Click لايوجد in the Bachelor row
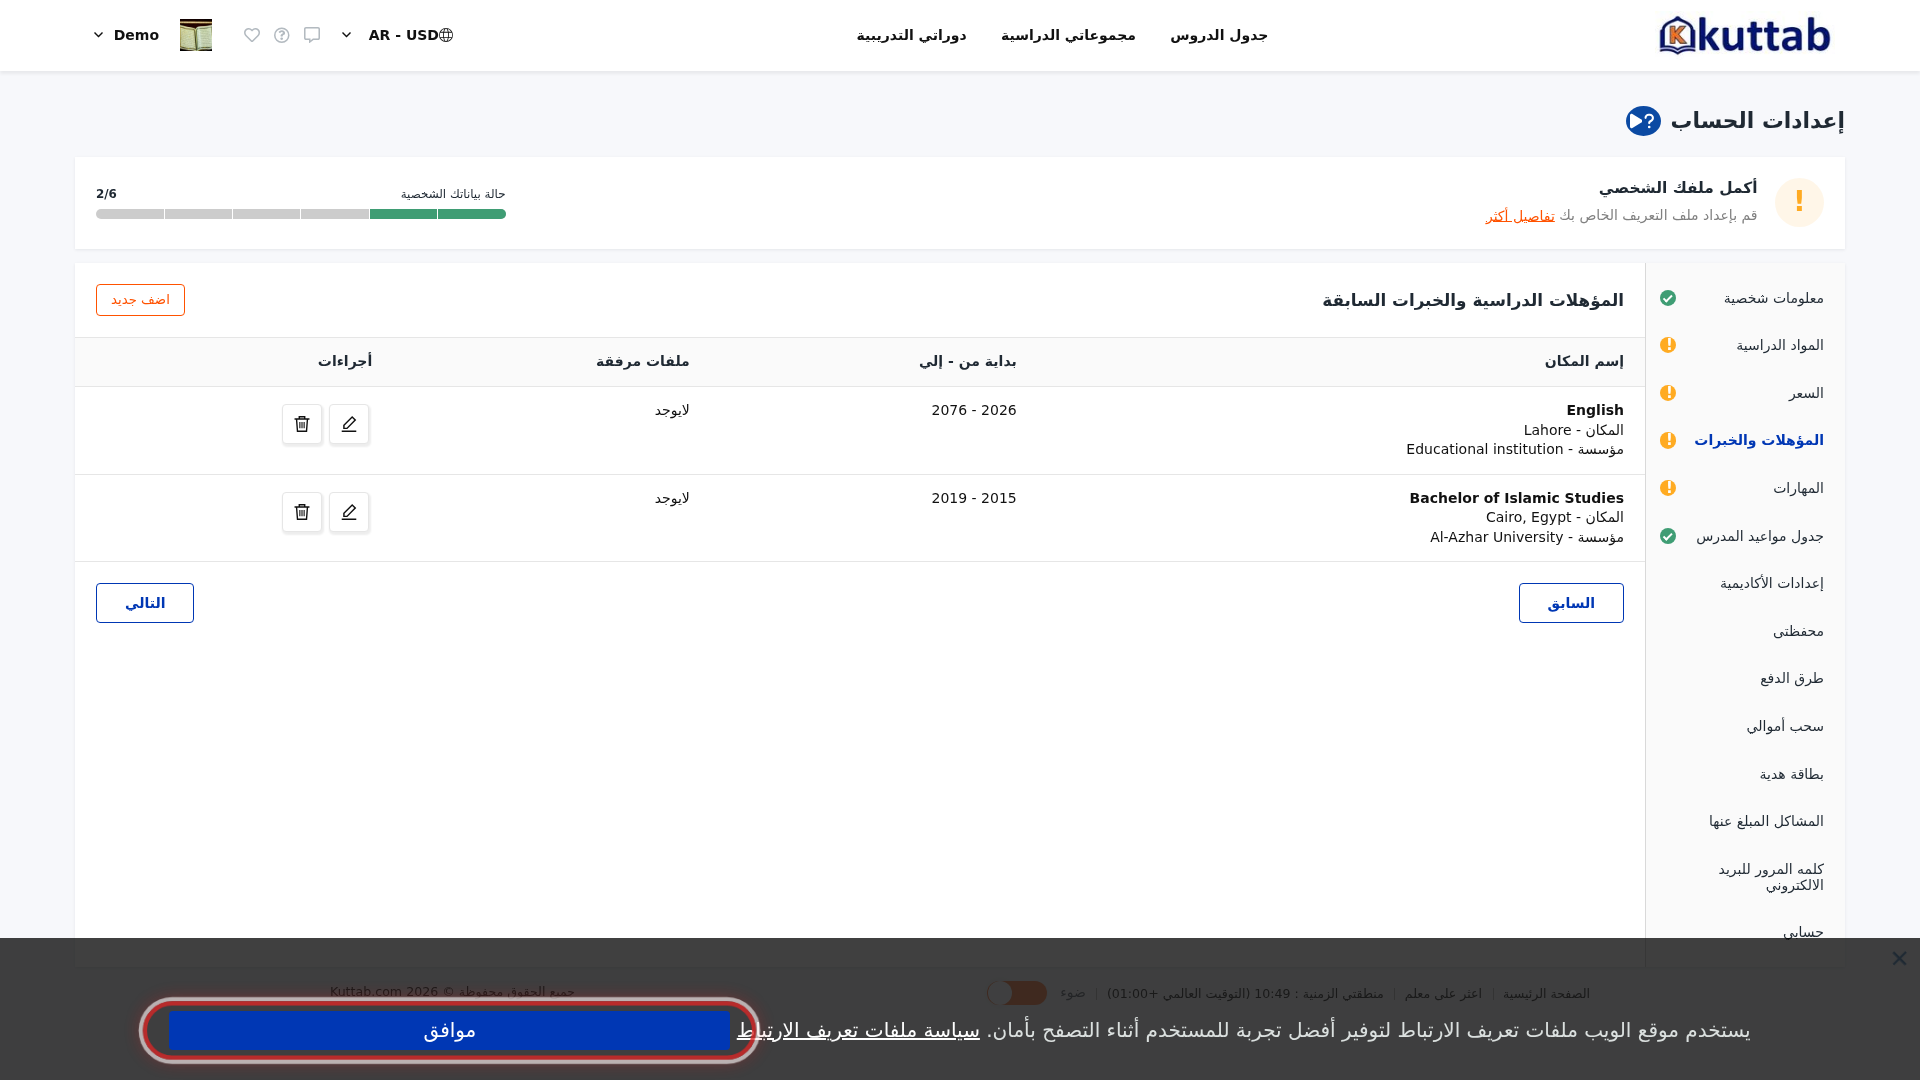The width and height of the screenshot is (1920, 1080). pyautogui.click(x=672, y=498)
